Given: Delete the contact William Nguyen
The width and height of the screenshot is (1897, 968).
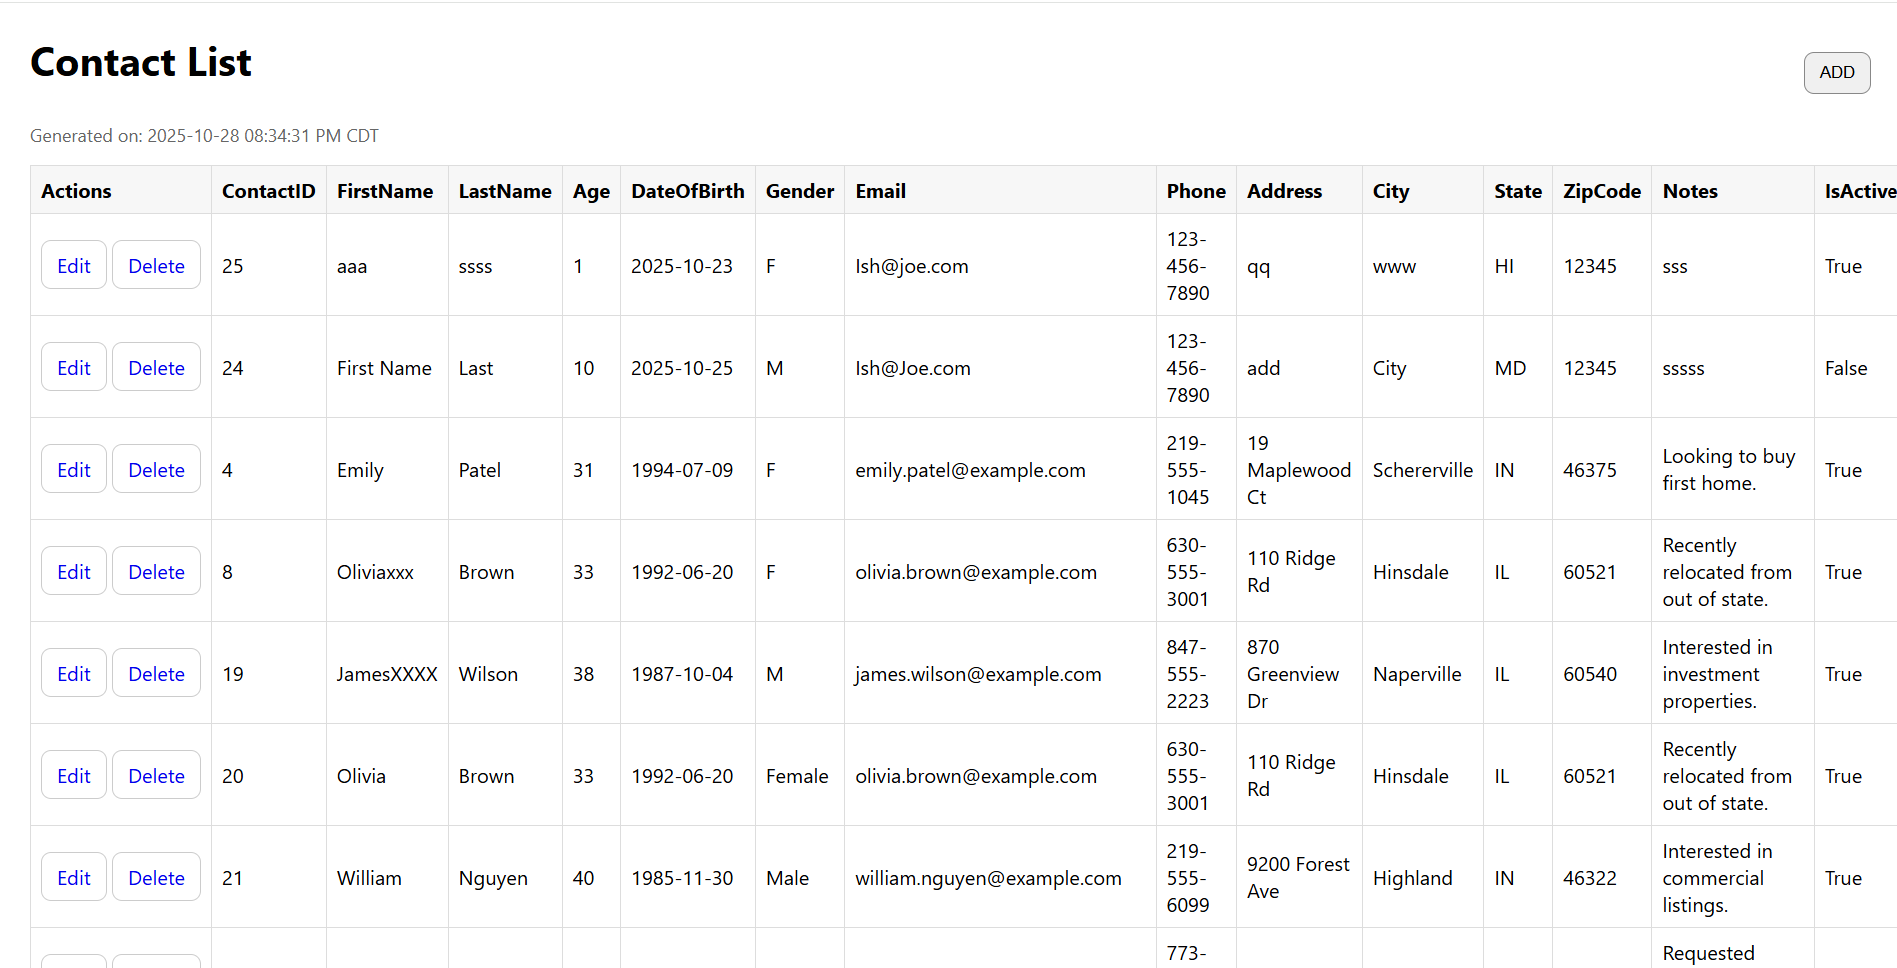Looking at the screenshot, I should pyautogui.click(x=156, y=877).
